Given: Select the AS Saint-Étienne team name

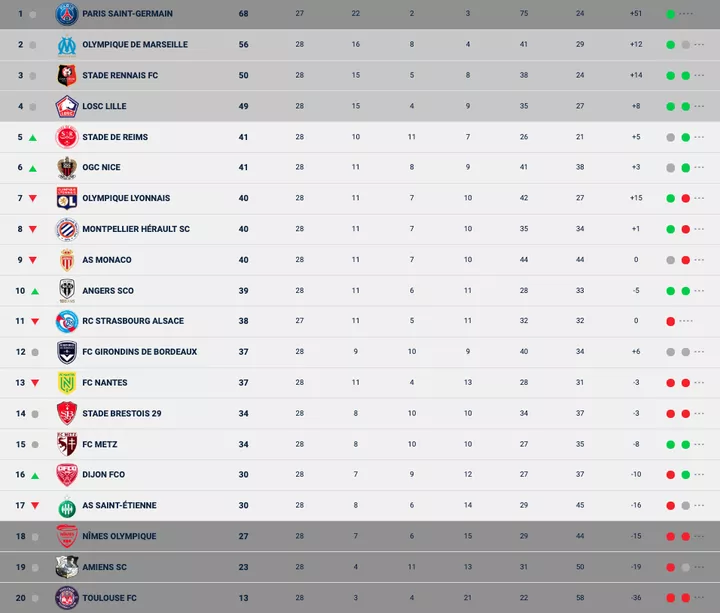Looking at the screenshot, I should (119, 506).
